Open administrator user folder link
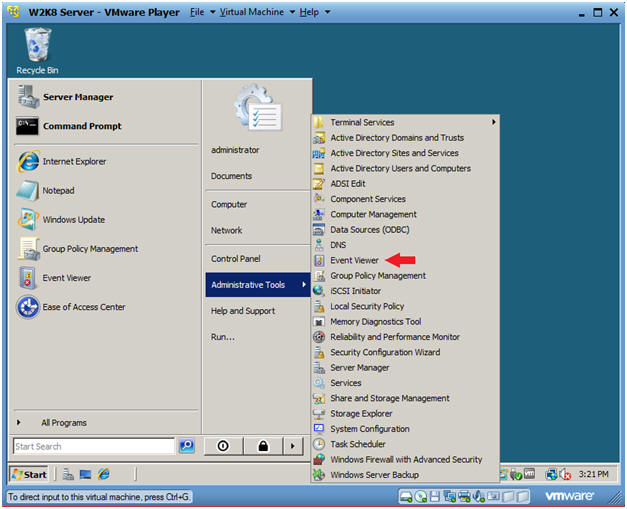 [x=235, y=150]
